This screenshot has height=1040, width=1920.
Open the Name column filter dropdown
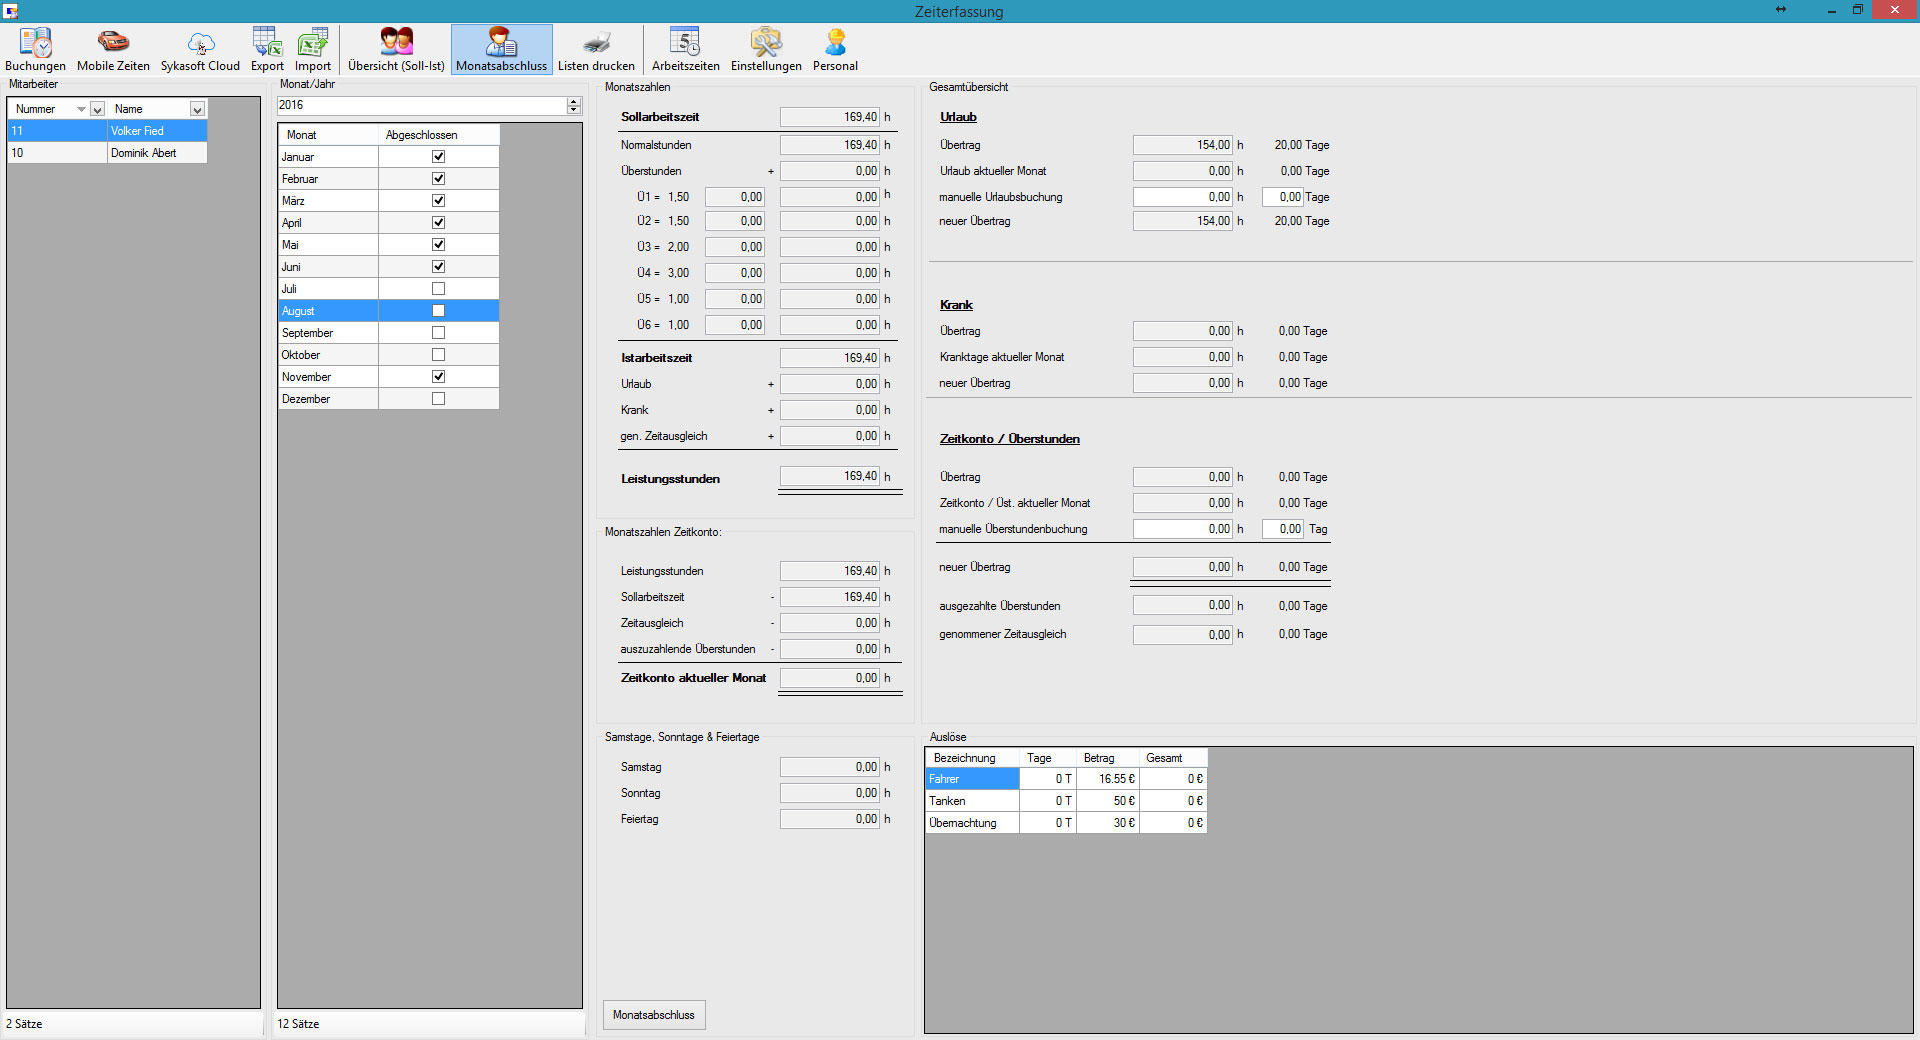197,109
